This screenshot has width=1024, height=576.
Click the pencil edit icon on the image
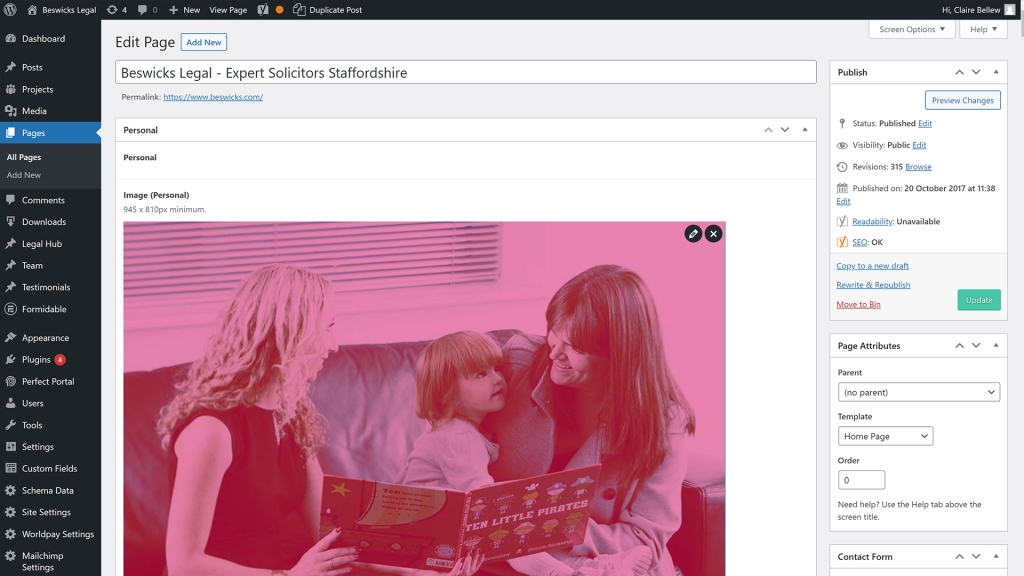pyautogui.click(x=693, y=233)
